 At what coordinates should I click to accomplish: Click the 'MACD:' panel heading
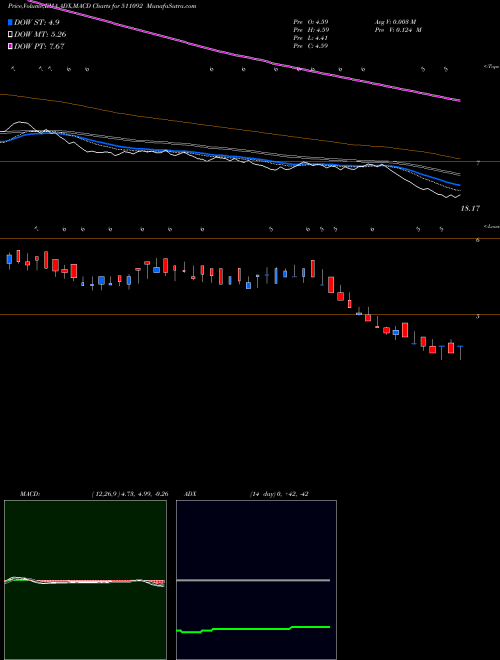(x=29, y=494)
